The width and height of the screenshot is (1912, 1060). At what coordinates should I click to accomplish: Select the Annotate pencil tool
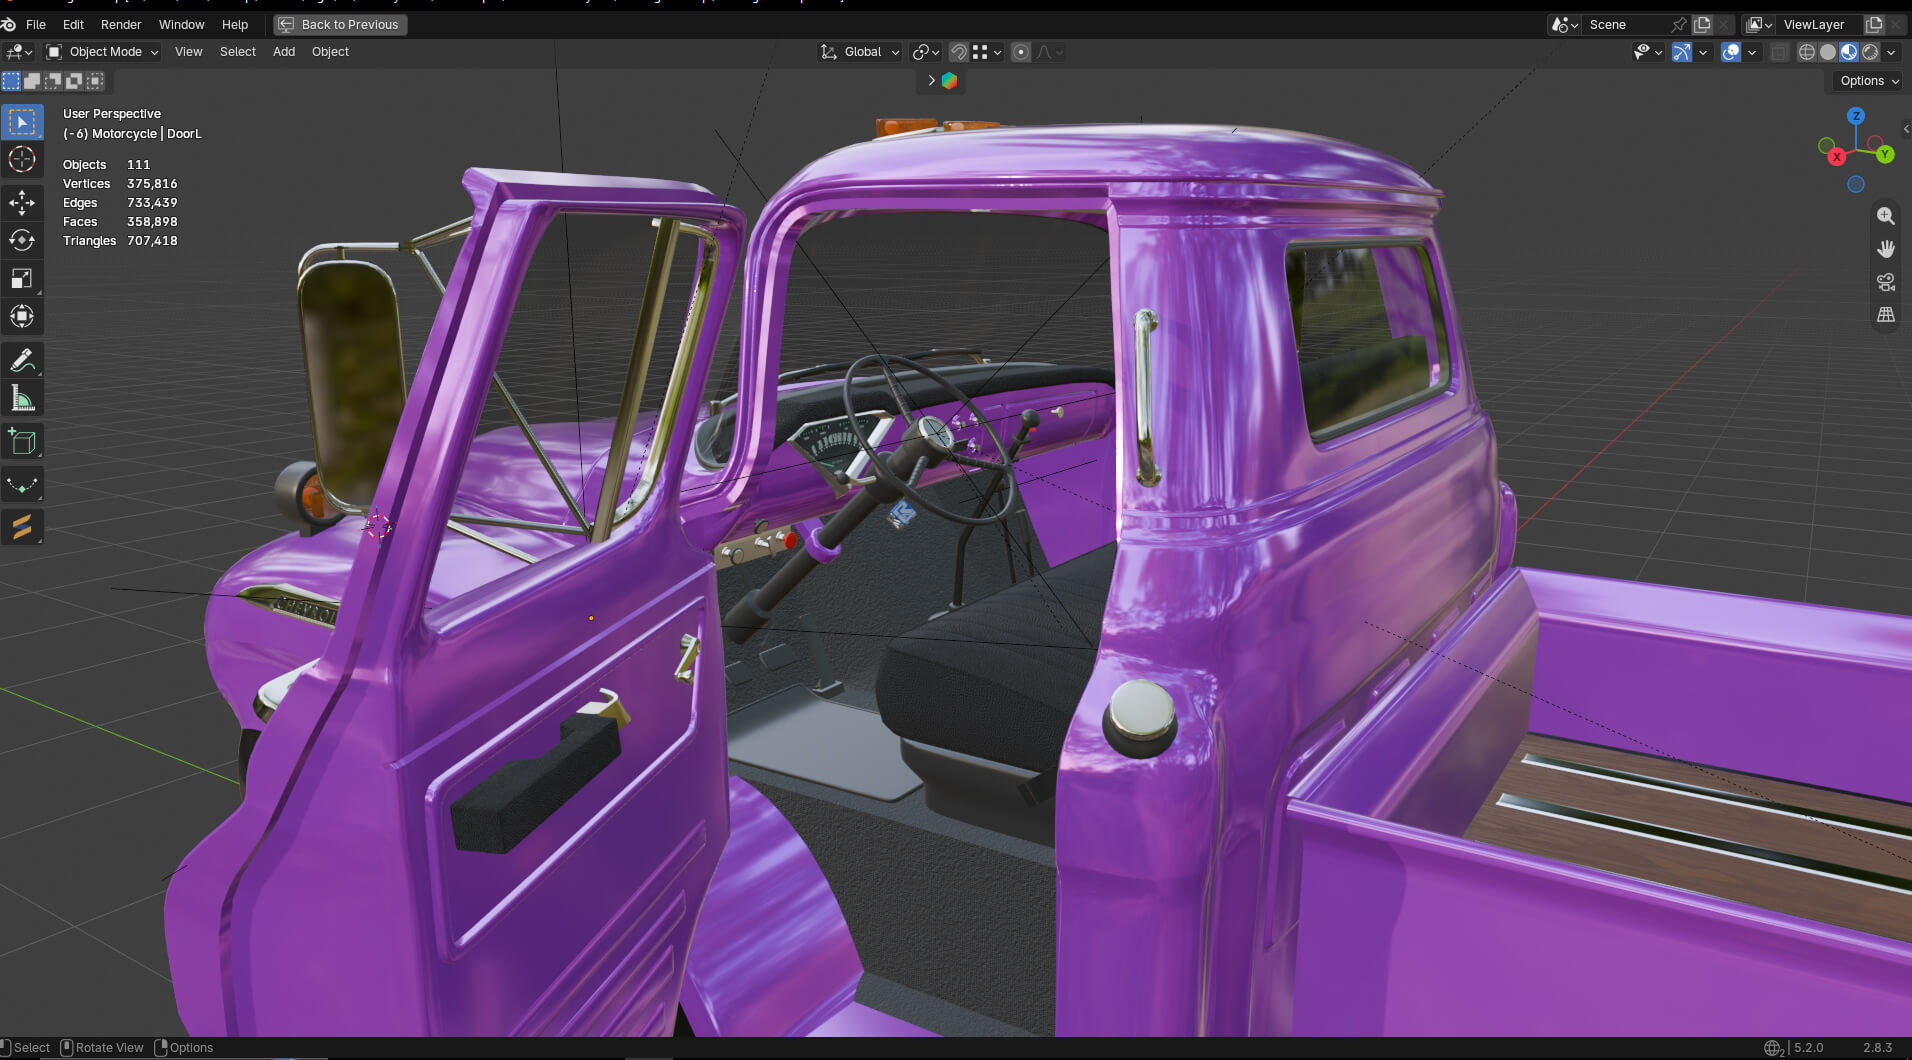(22, 360)
